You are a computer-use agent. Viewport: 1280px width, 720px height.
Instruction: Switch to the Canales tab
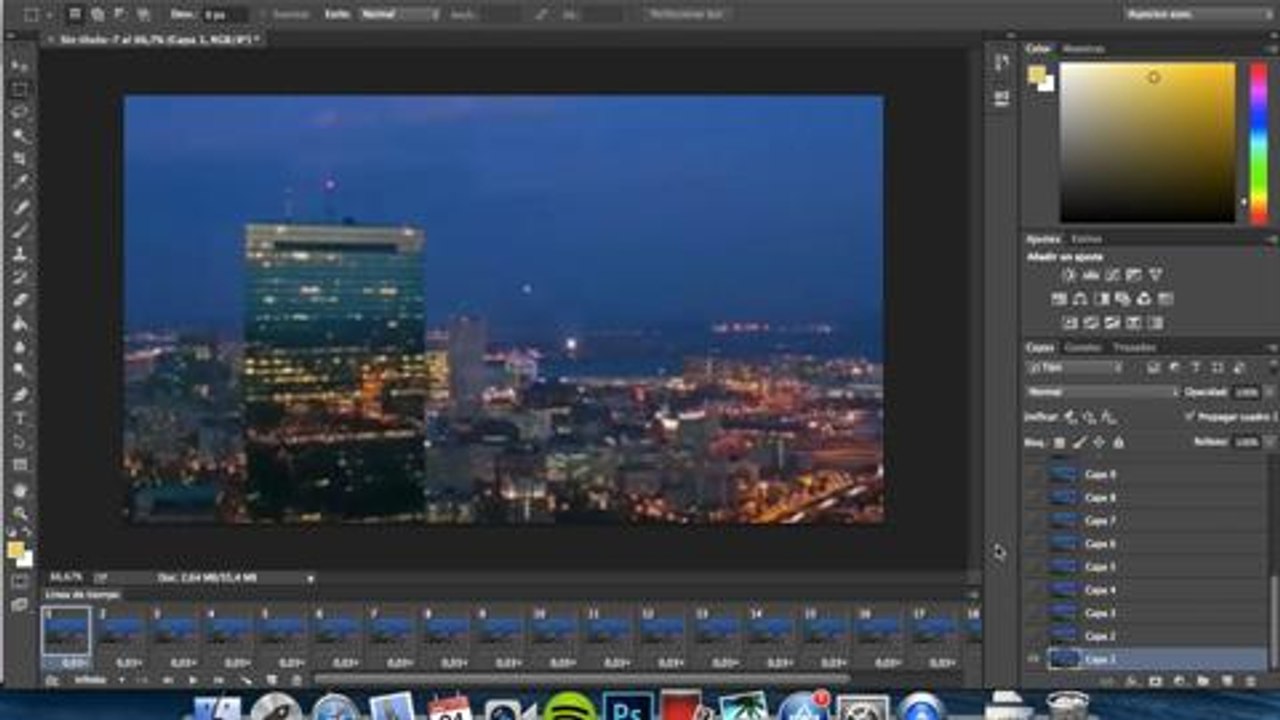(1083, 347)
